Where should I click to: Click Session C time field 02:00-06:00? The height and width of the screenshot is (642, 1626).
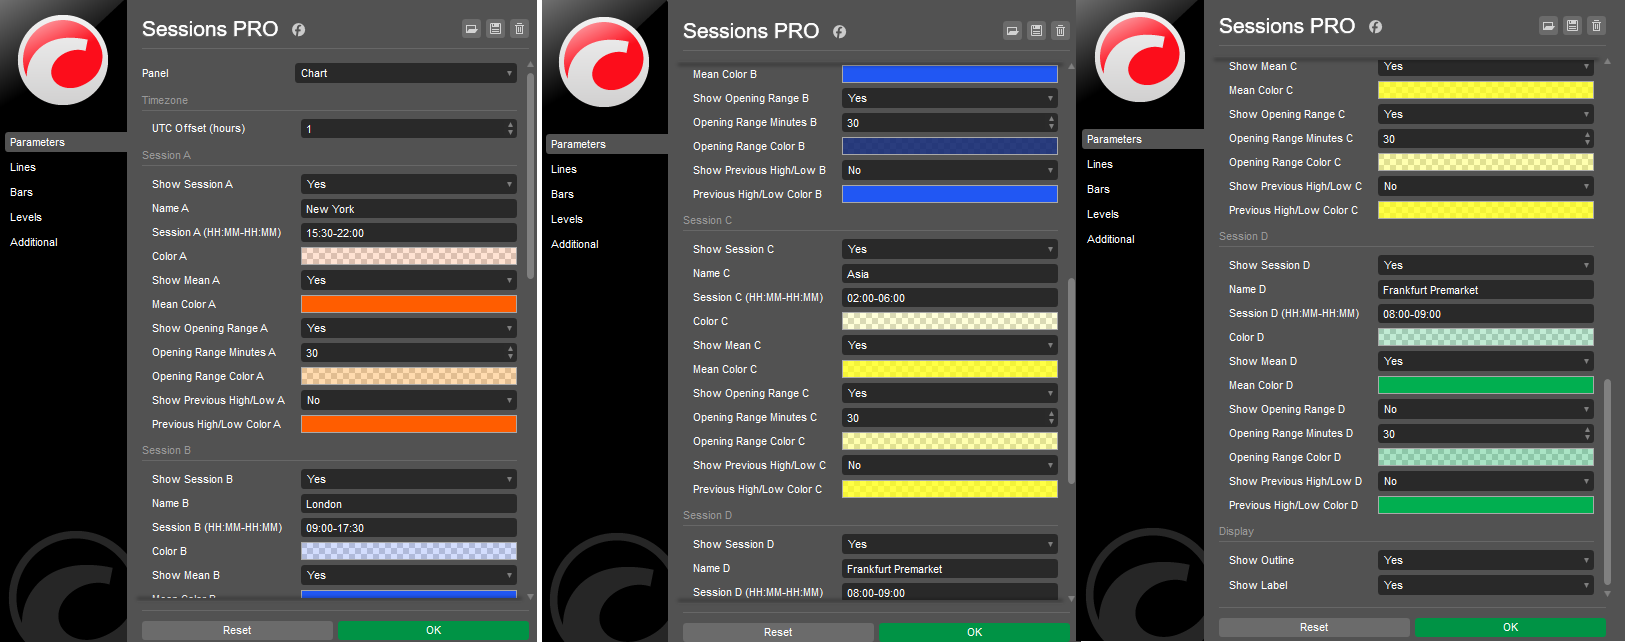click(950, 298)
